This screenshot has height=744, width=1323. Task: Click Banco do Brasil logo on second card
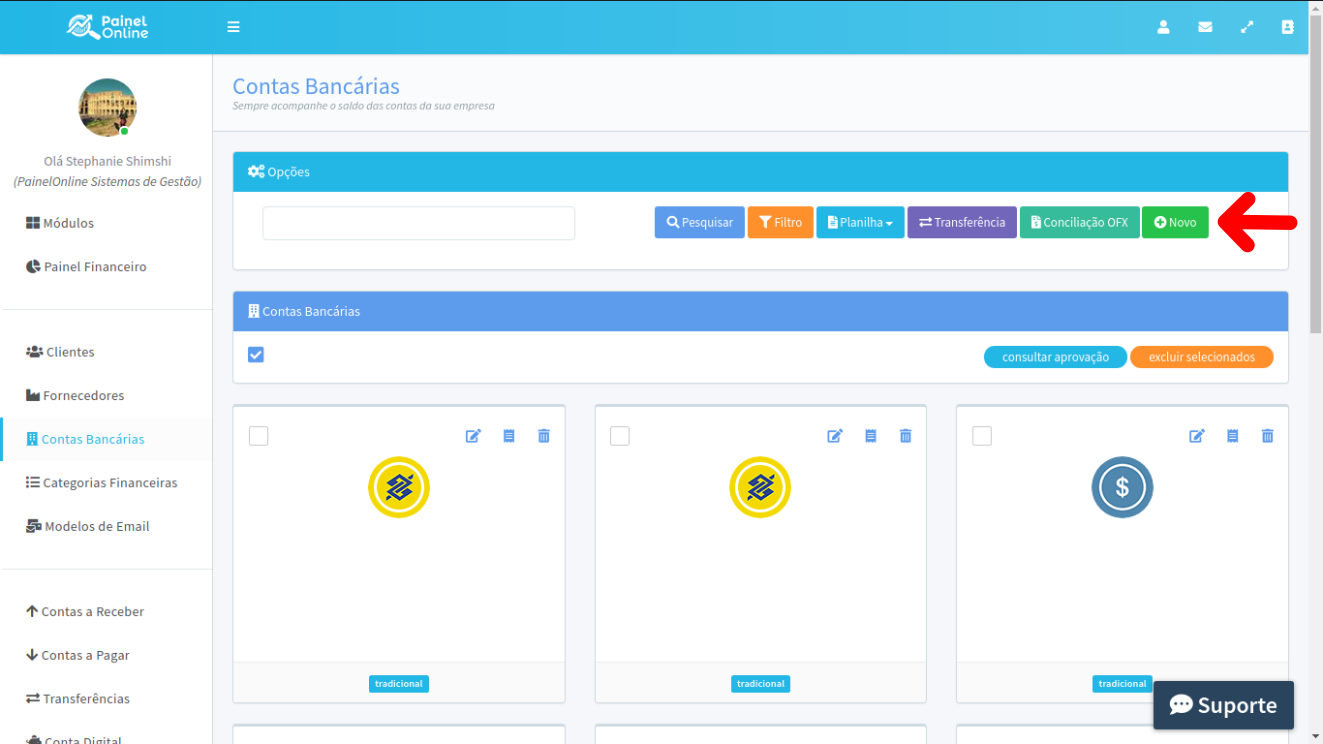(761, 488)
